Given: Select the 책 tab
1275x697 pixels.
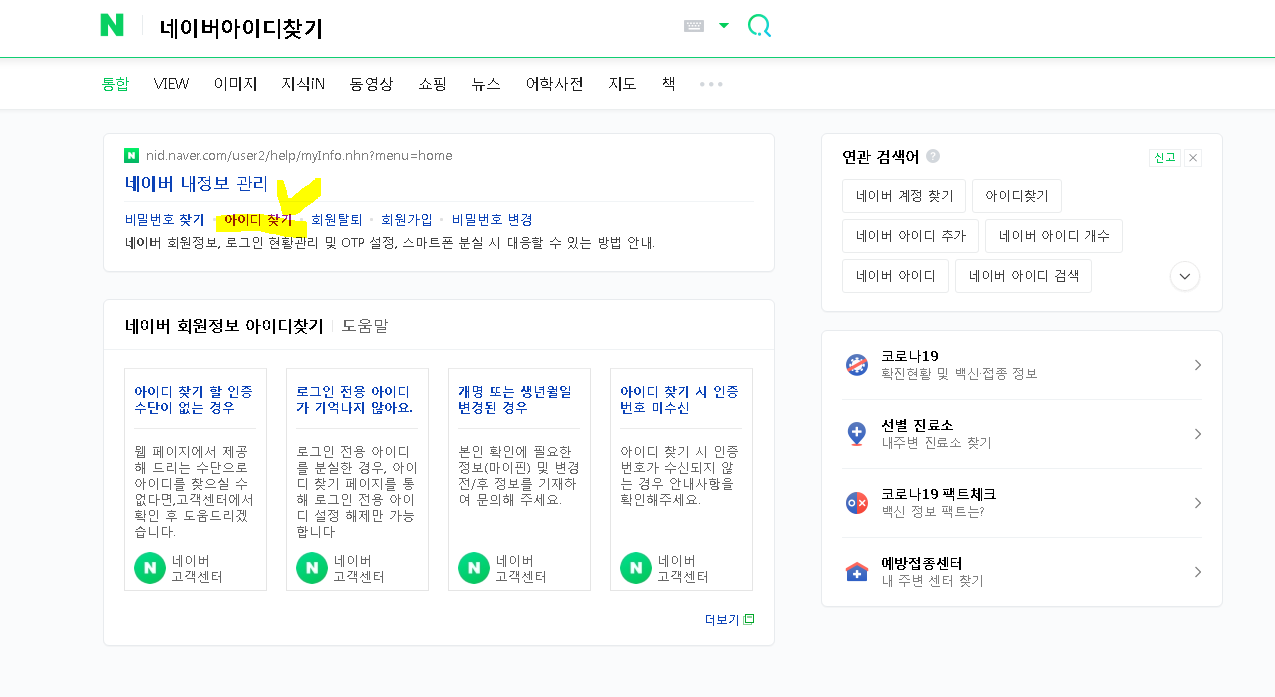Looking at the screenshot, I should 668,84.
